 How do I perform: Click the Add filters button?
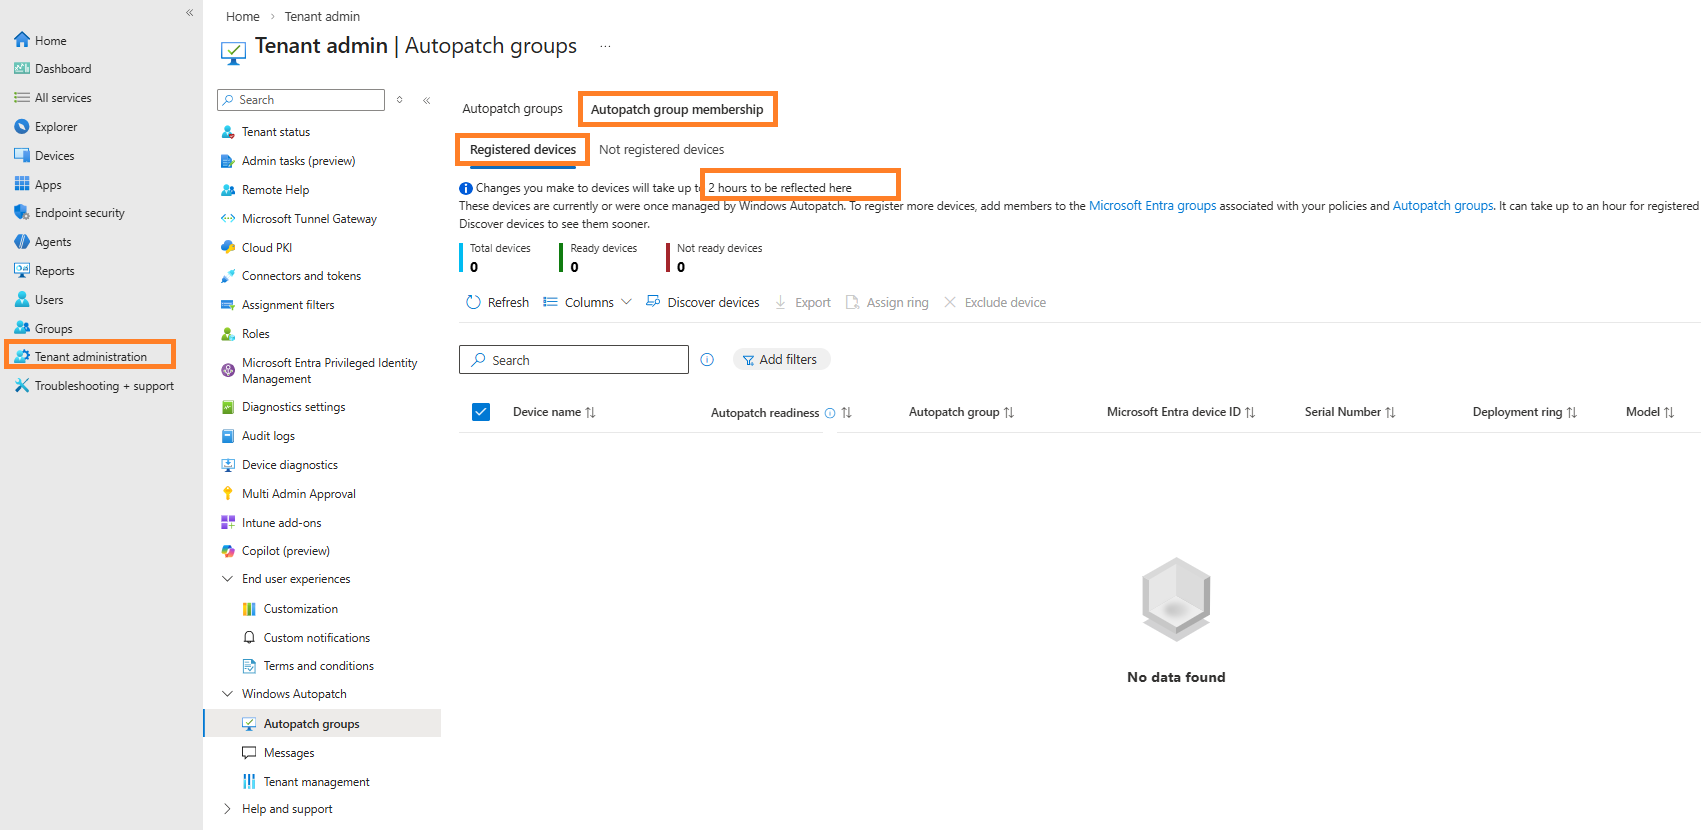[x=781, y=360]
